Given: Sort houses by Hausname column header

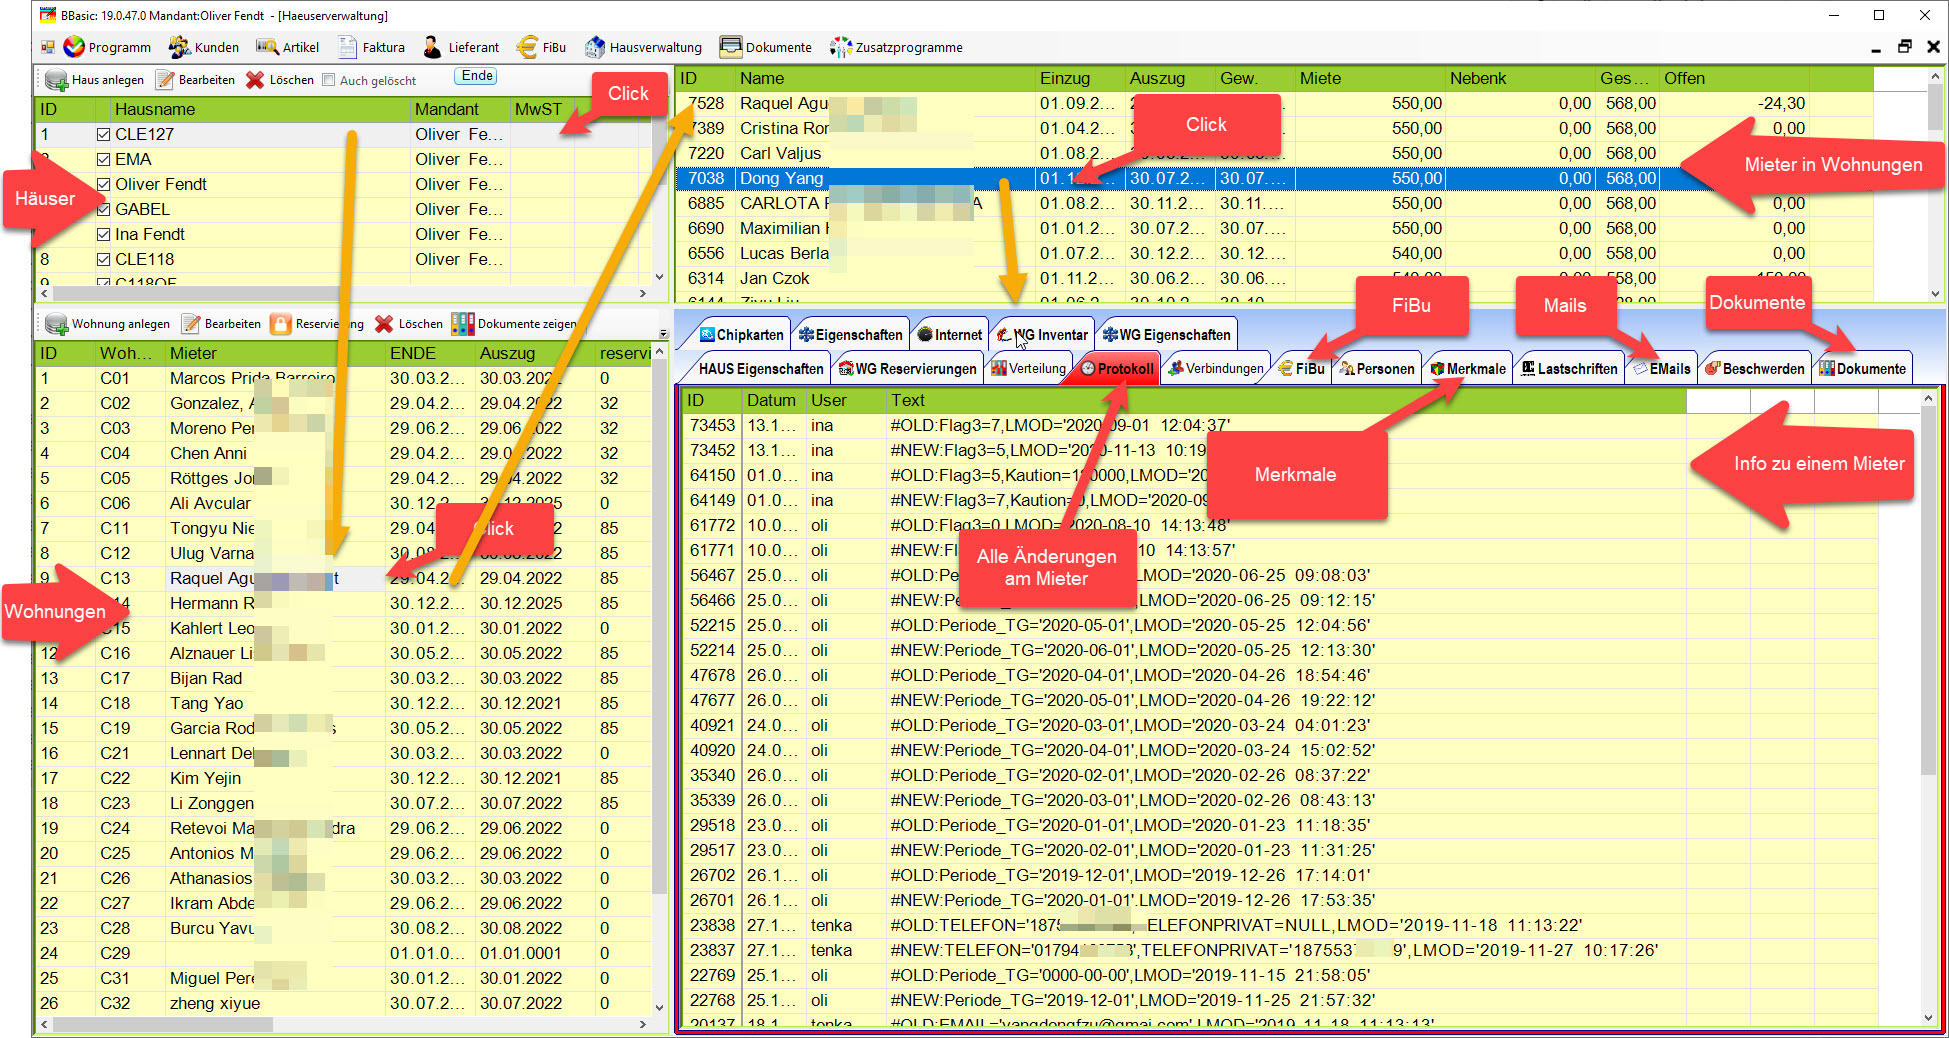Looking at the screenshot, I should pos(259,109).
